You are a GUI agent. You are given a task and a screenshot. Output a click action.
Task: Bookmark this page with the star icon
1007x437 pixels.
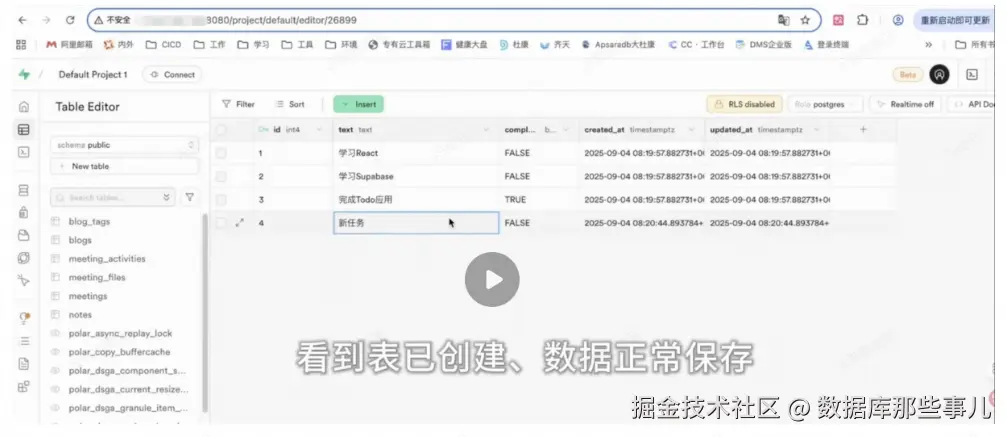click(x=805, y=20)
